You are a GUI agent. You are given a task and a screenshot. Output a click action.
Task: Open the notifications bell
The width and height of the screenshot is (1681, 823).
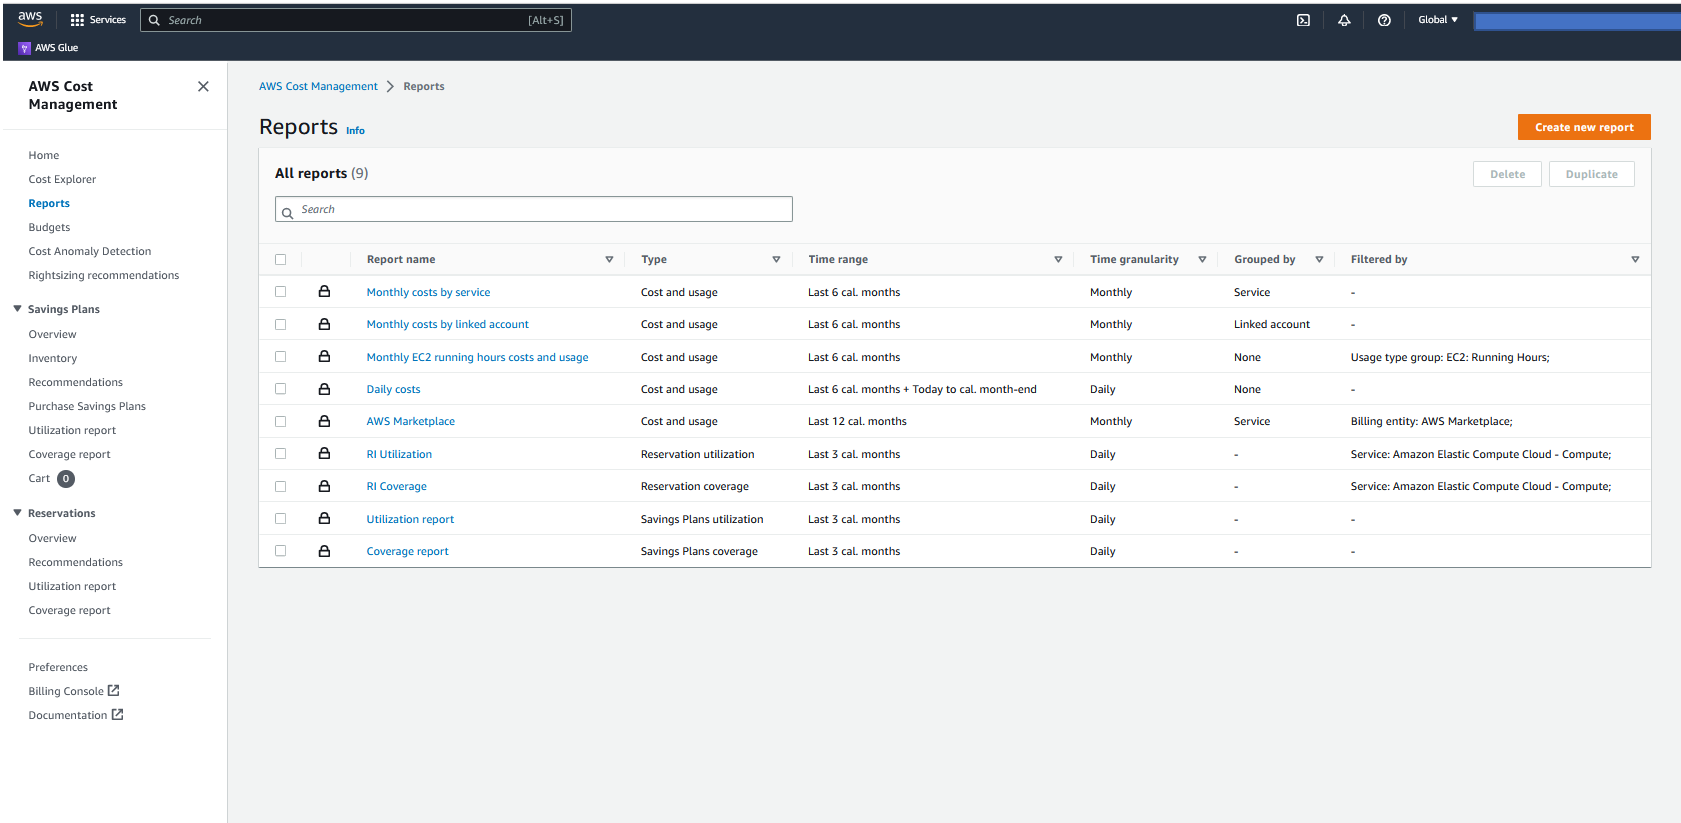[x=1344, y=20]
